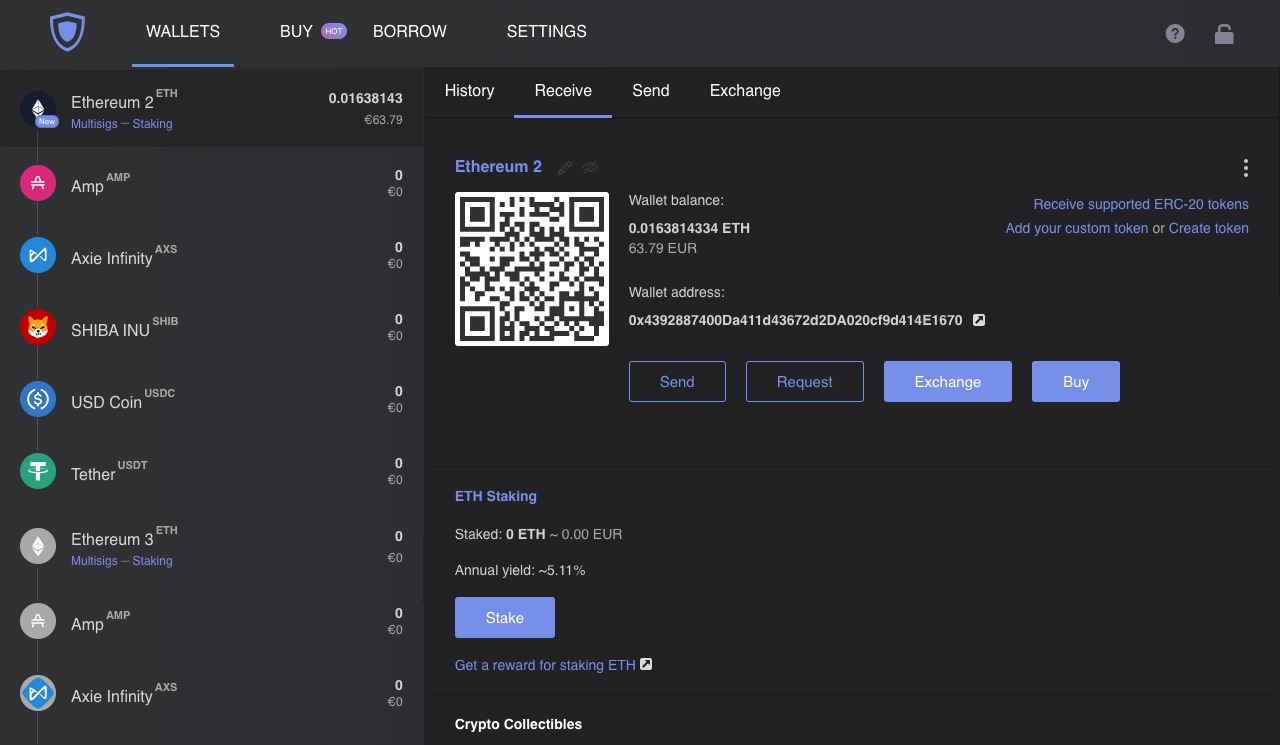
Task: Click wallet balance 0.0163814334 ETH
Action: (689, 228)
